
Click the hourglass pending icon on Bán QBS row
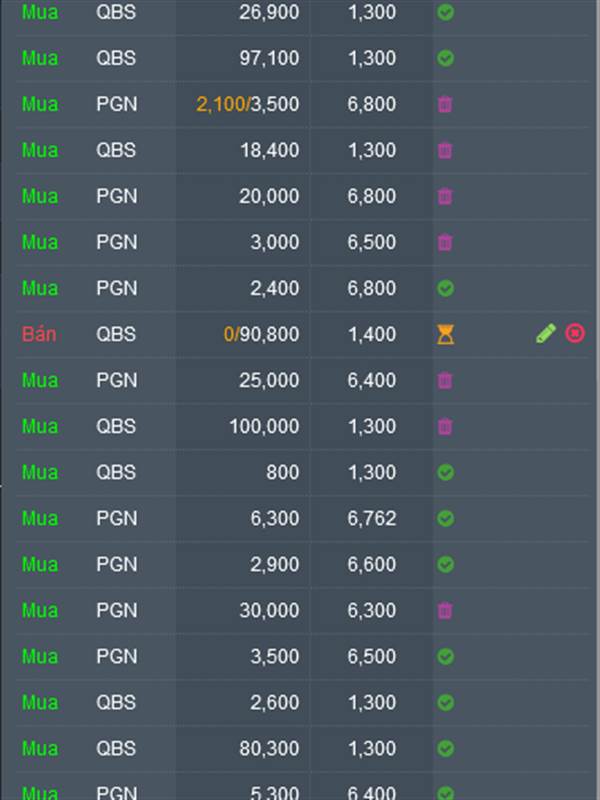(445, 335)
